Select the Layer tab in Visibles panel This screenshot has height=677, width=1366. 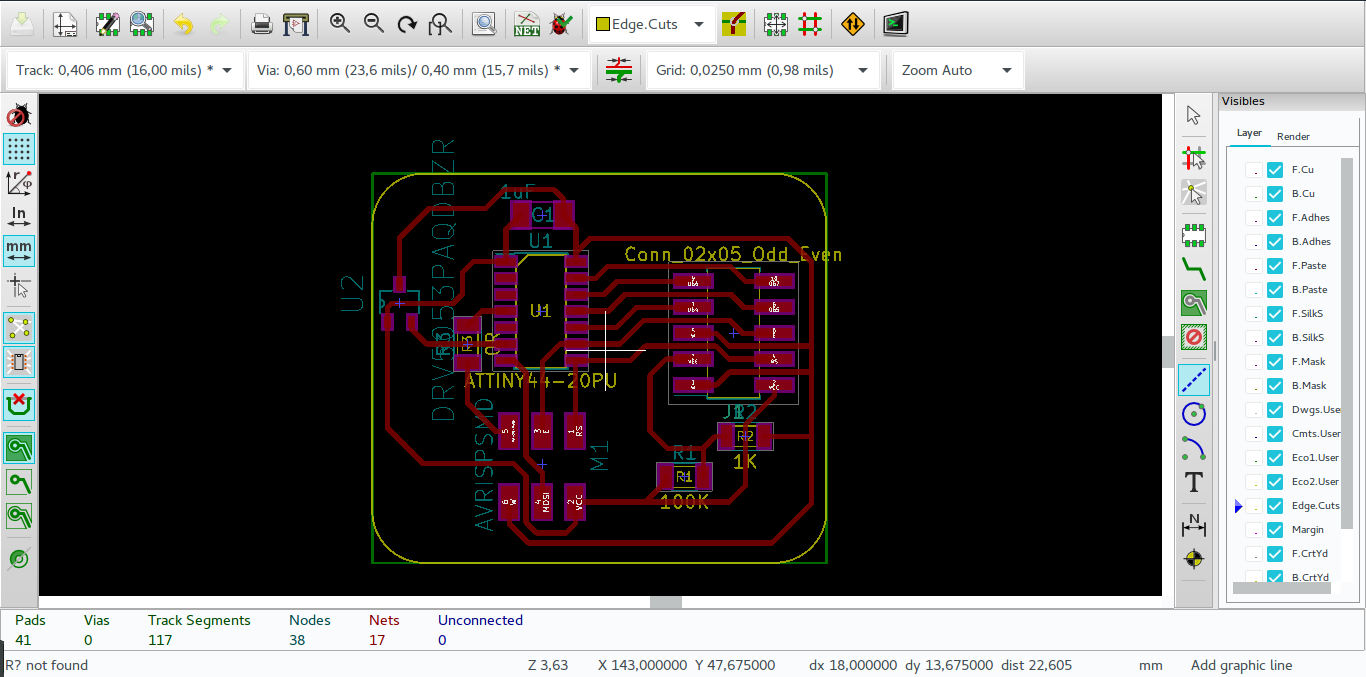click(x=1249, y=132)
